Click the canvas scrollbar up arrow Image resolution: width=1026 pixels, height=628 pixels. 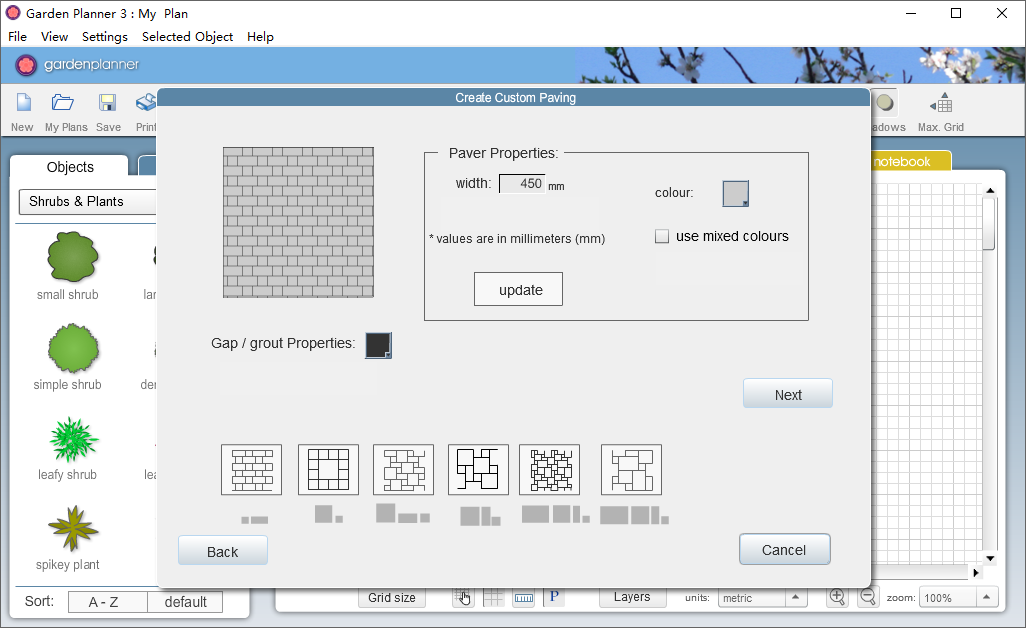(990, 190)
